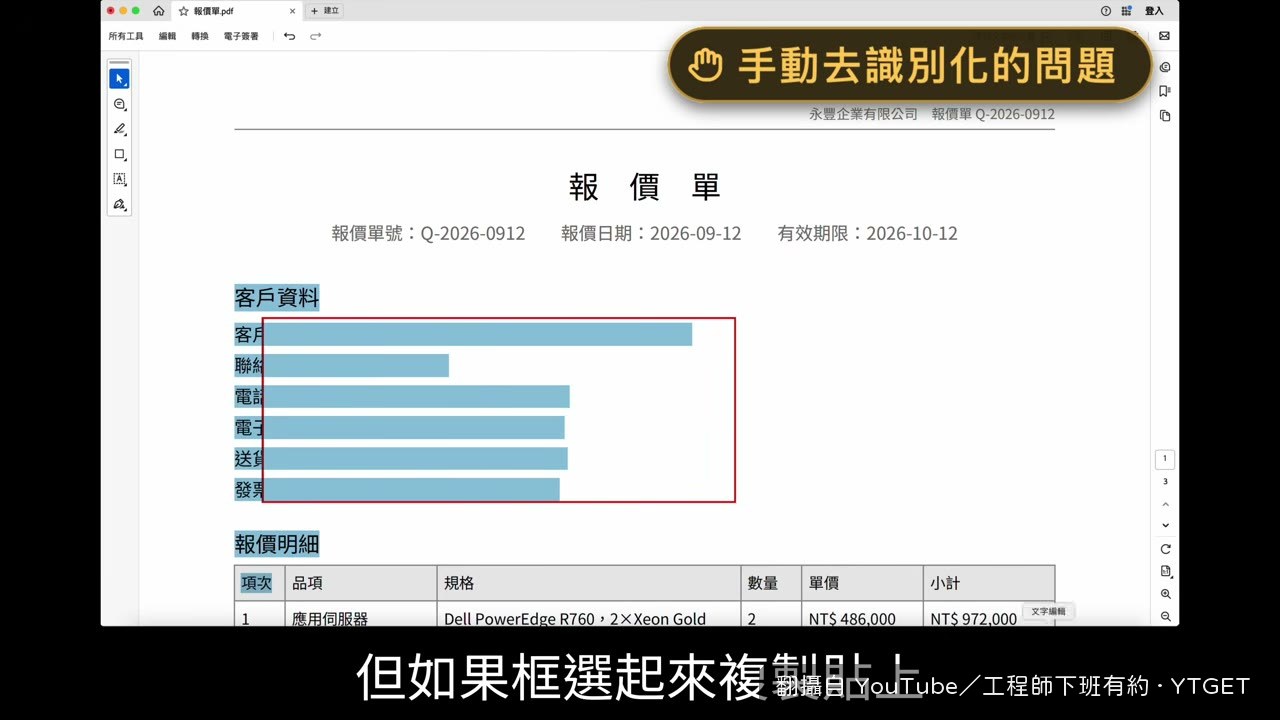1280x720 pixels.
Task: Zoom in on the document
Action: (x=1165, y=594)
